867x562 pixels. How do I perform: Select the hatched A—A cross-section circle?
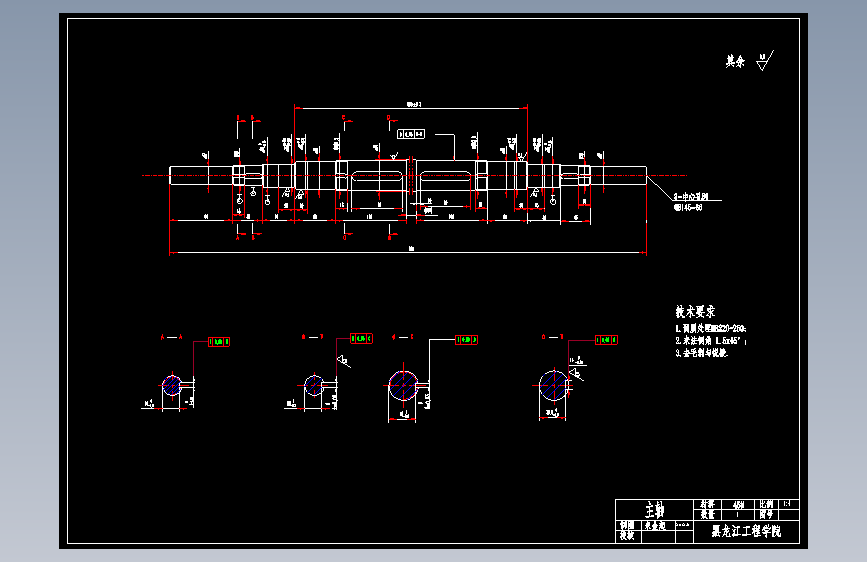tap(172, 385)
